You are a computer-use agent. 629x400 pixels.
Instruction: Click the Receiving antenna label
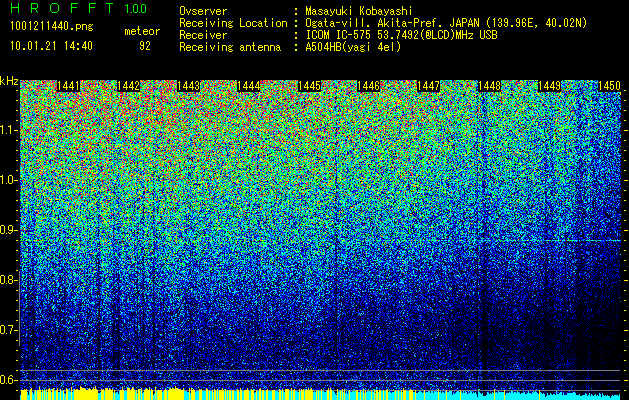pos(230,47)
